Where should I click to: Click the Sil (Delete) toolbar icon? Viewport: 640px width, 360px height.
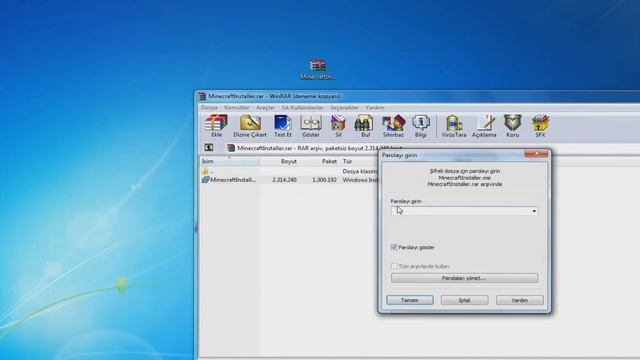(338, 126)
